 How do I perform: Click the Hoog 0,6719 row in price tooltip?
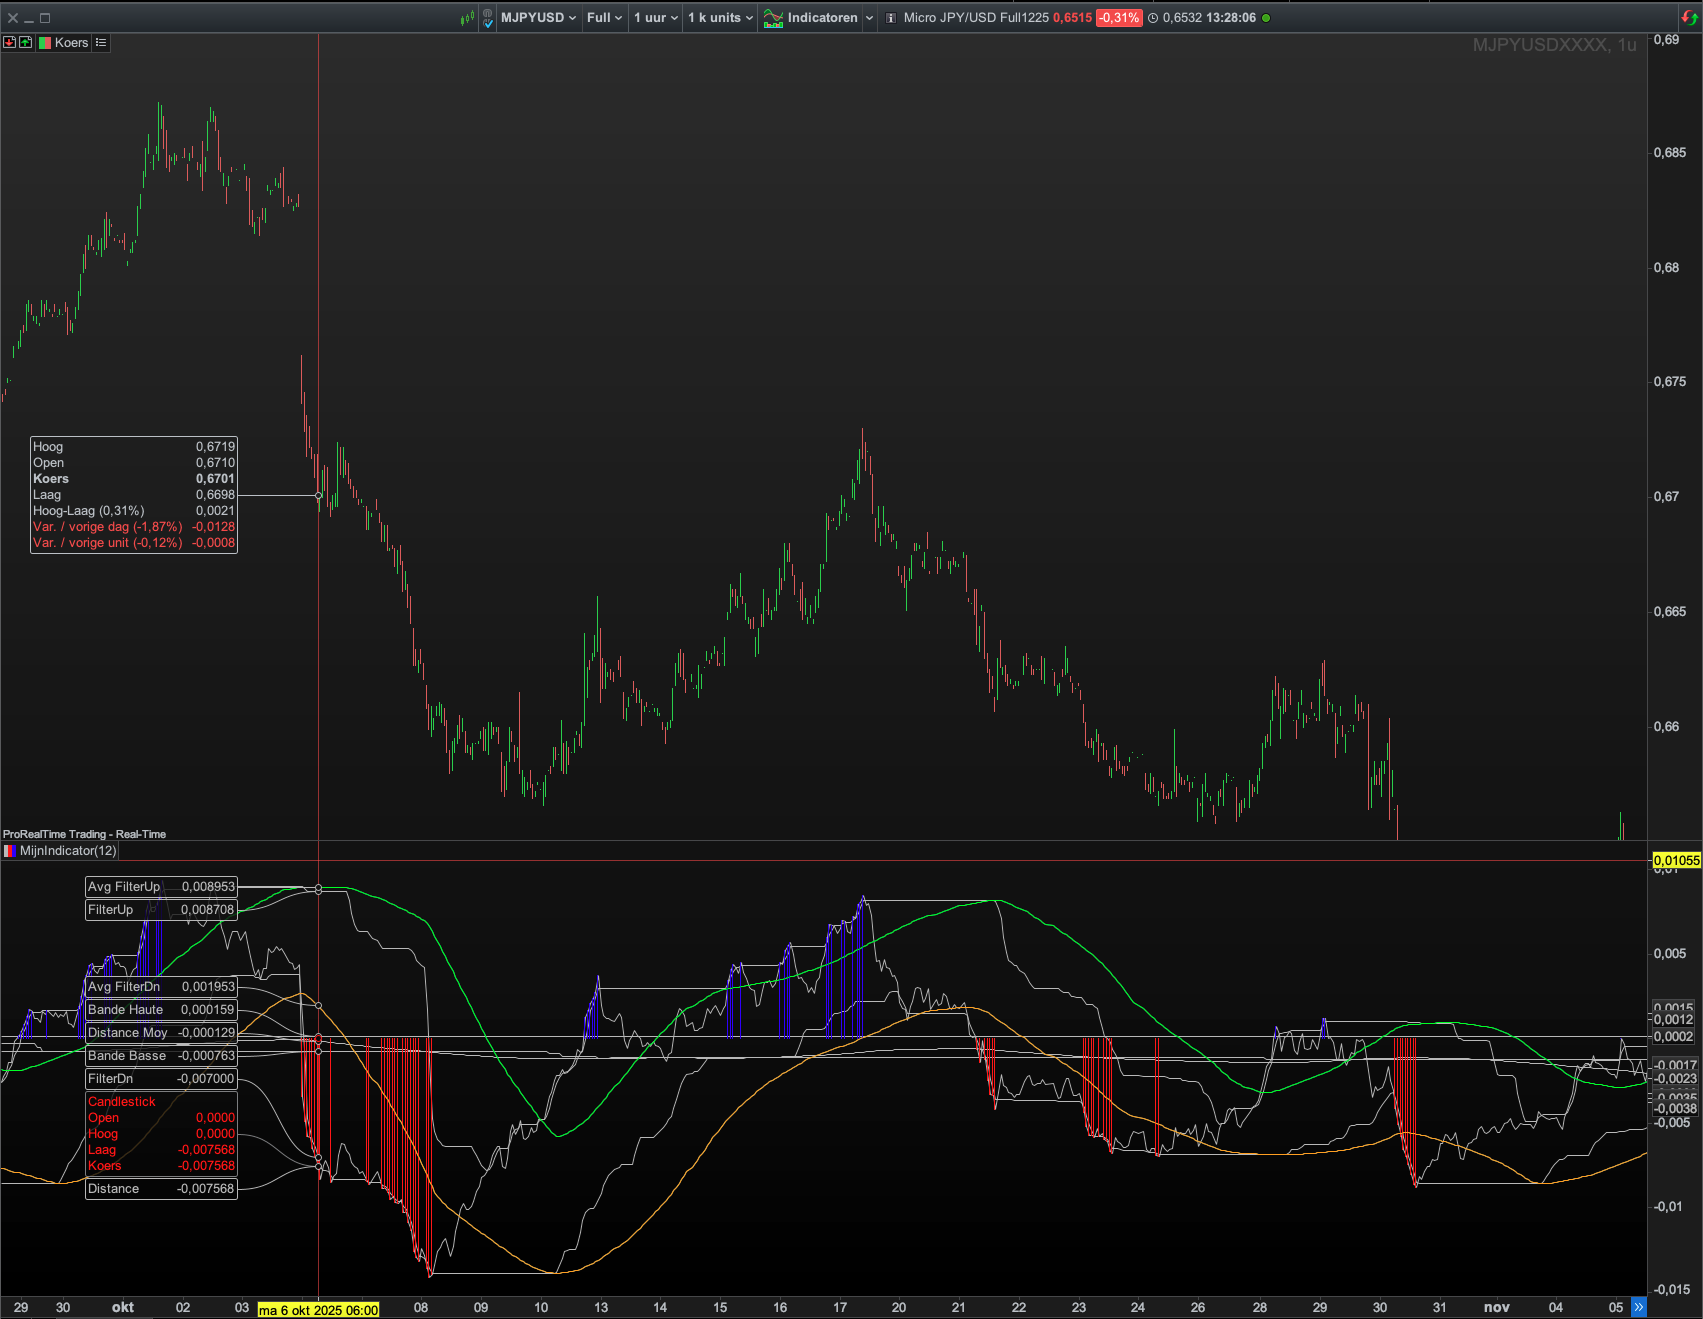coord(134,447)
